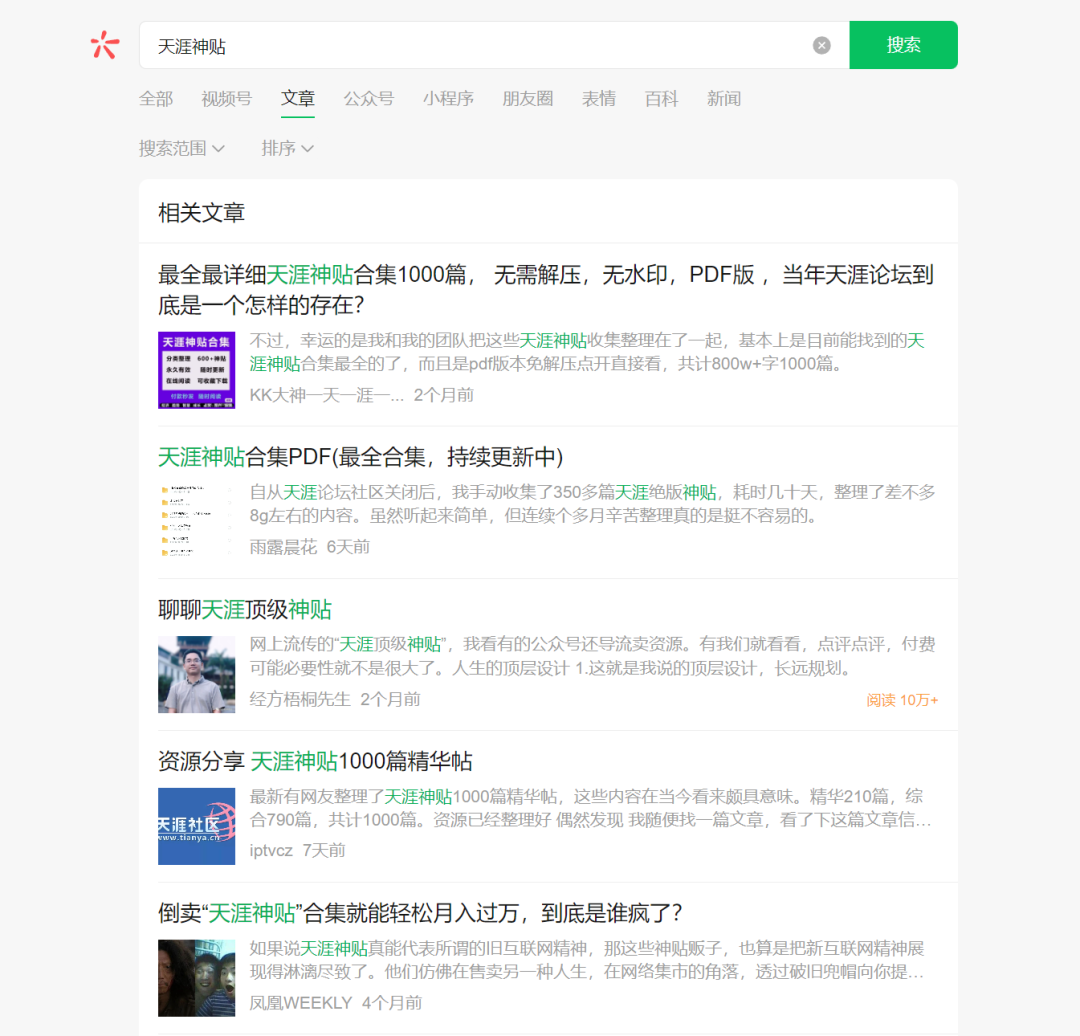Image resolution: width=1080 pixels, height=1036 pixels.
Task: Click the author name KK大神—天—涯—...
Action: pos(326,395)
